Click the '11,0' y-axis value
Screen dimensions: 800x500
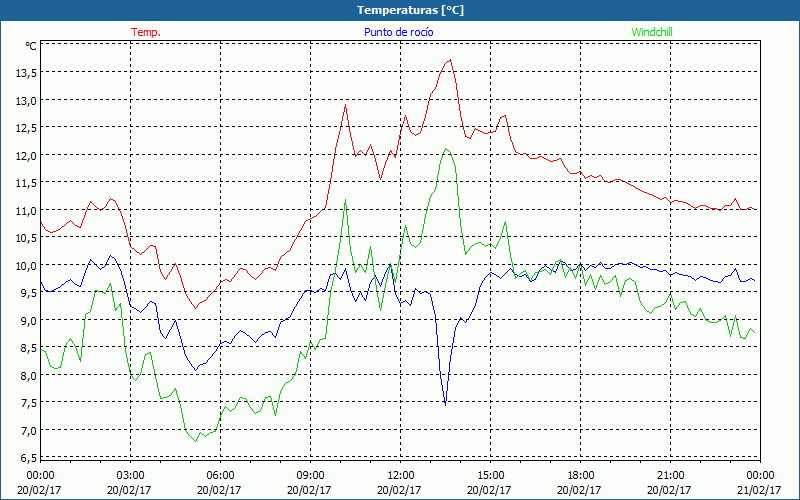26,211
